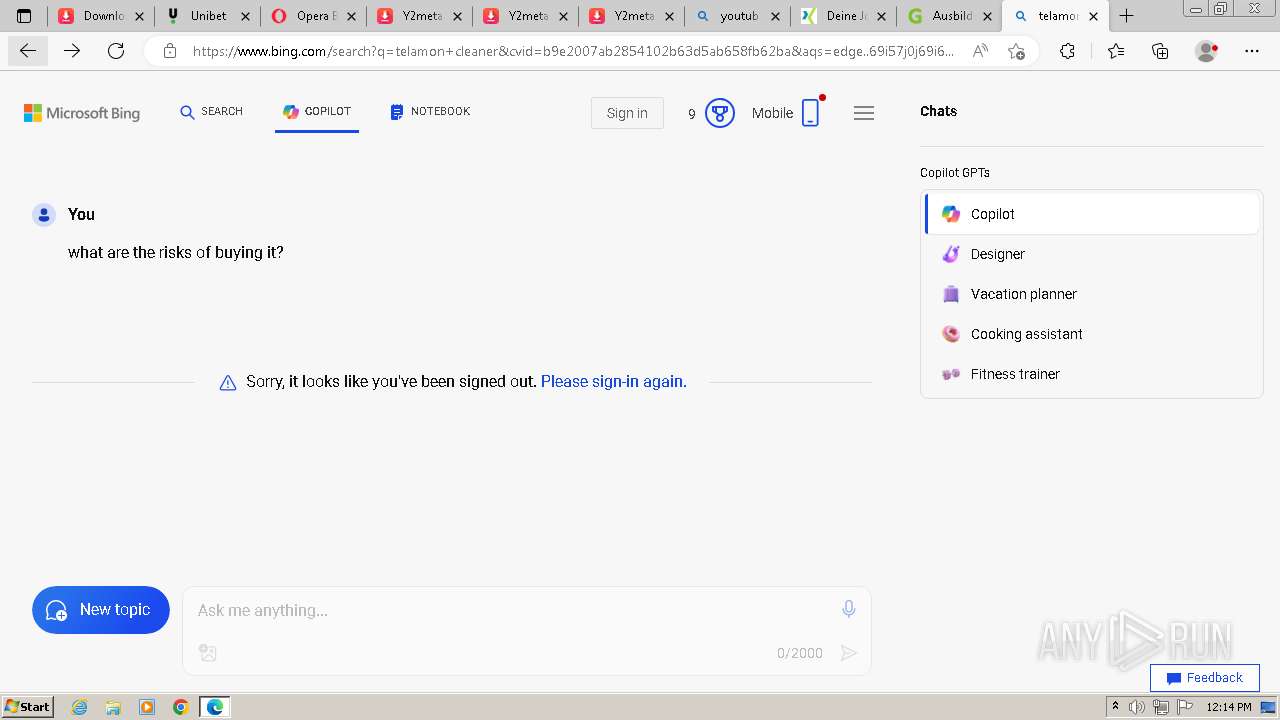Open browser Extensions puzzle icon

pyautogui.click(x=1067, y=52)
